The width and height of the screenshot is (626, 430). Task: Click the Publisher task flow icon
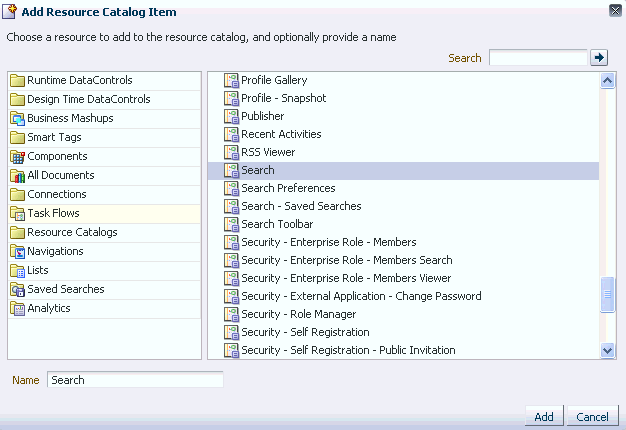(x=231, y=116)
